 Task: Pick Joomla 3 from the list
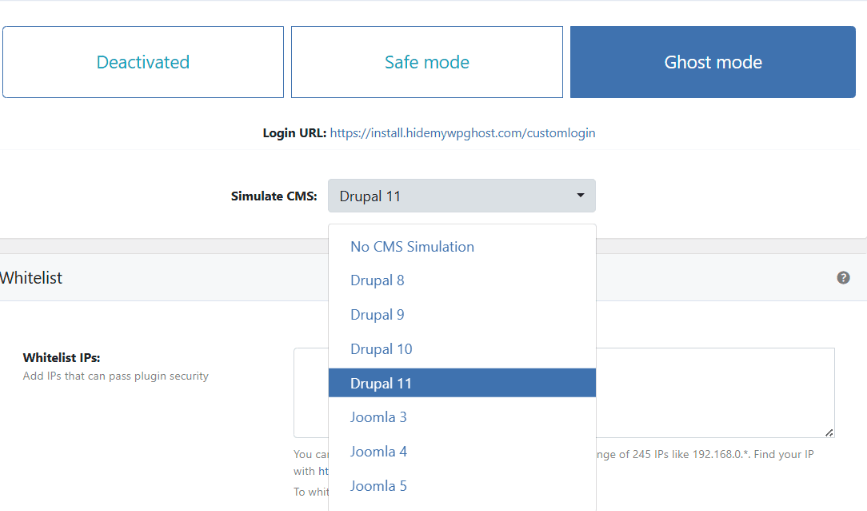pos(378,417)
